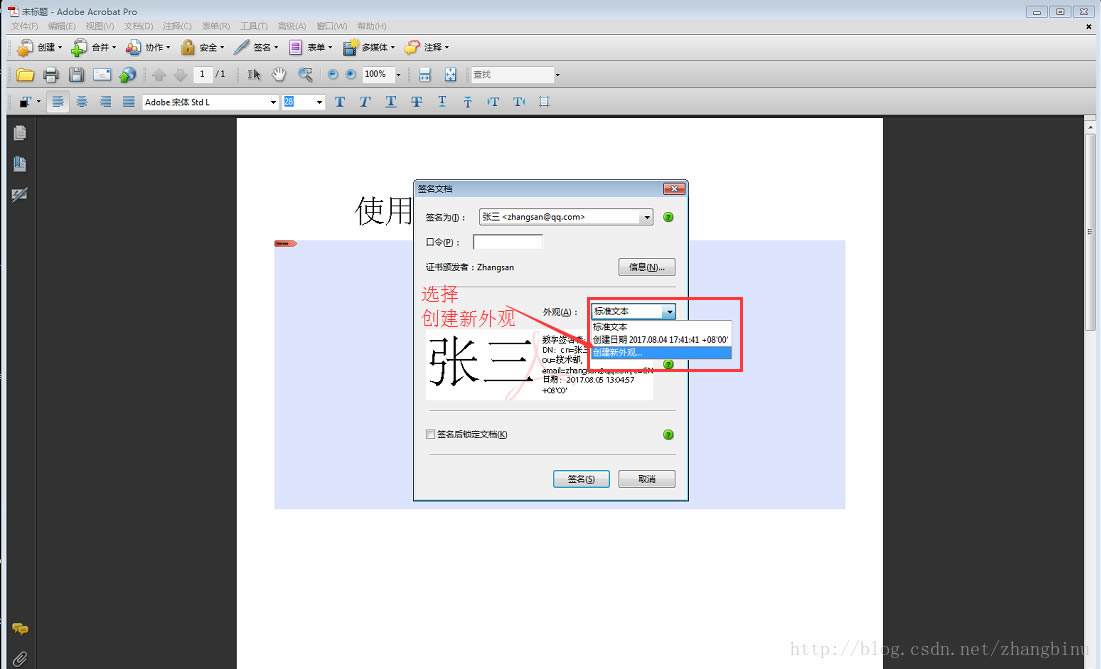Click the 取消 button
The image size is (1101, 669).
[647, 479]
